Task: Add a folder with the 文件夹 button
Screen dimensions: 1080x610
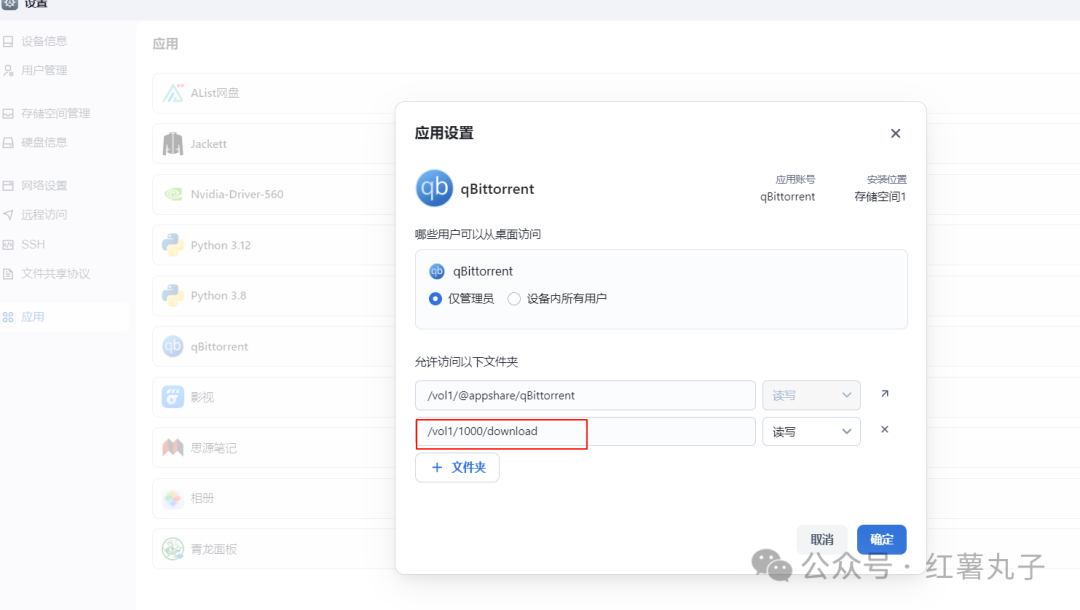Action: click(457, 467)
